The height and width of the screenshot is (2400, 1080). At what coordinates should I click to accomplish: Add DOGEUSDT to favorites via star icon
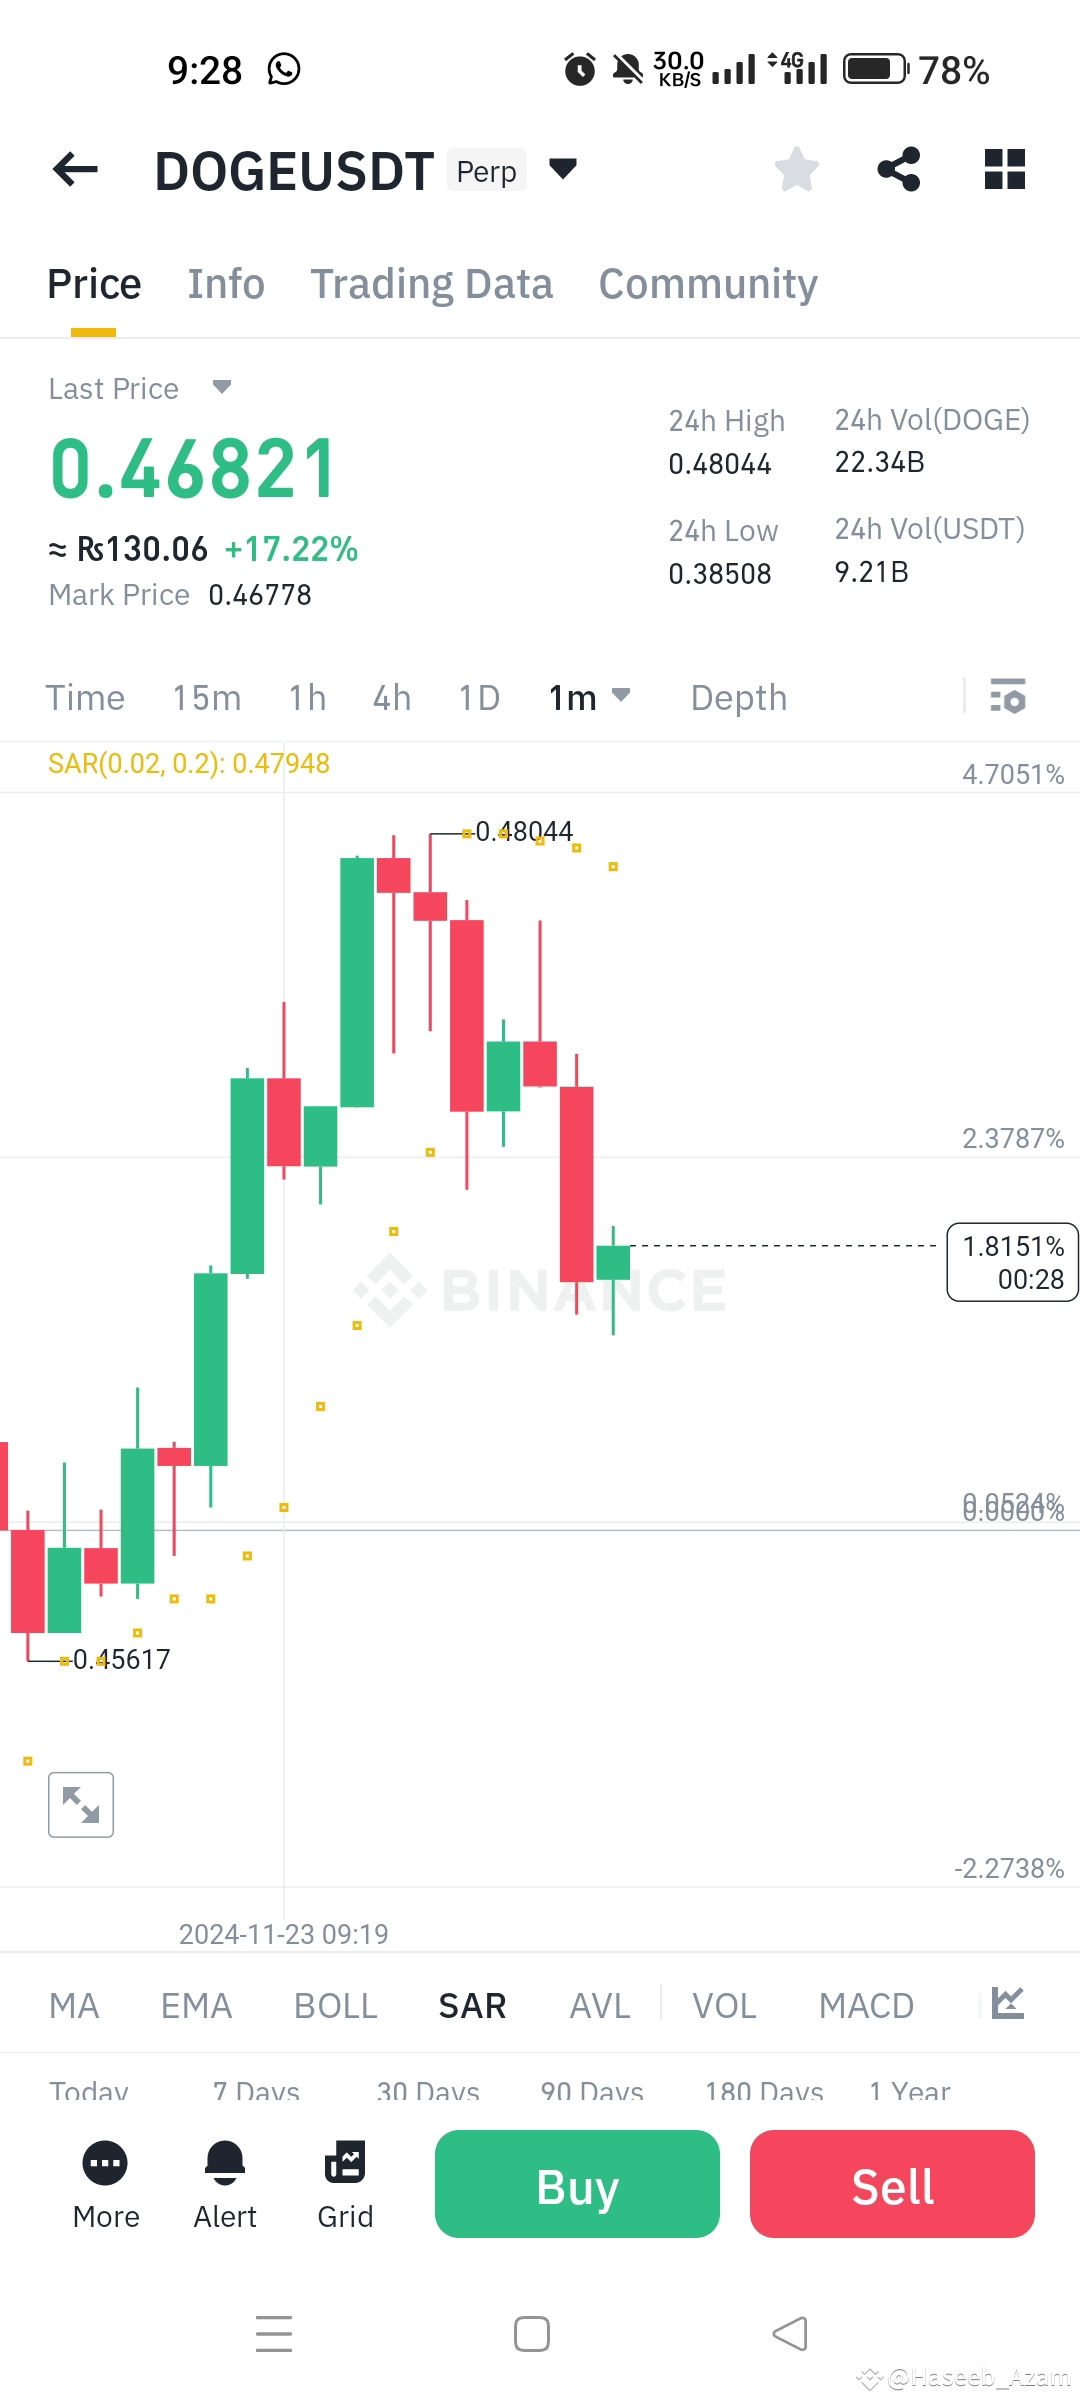click(x=797, y=169)
